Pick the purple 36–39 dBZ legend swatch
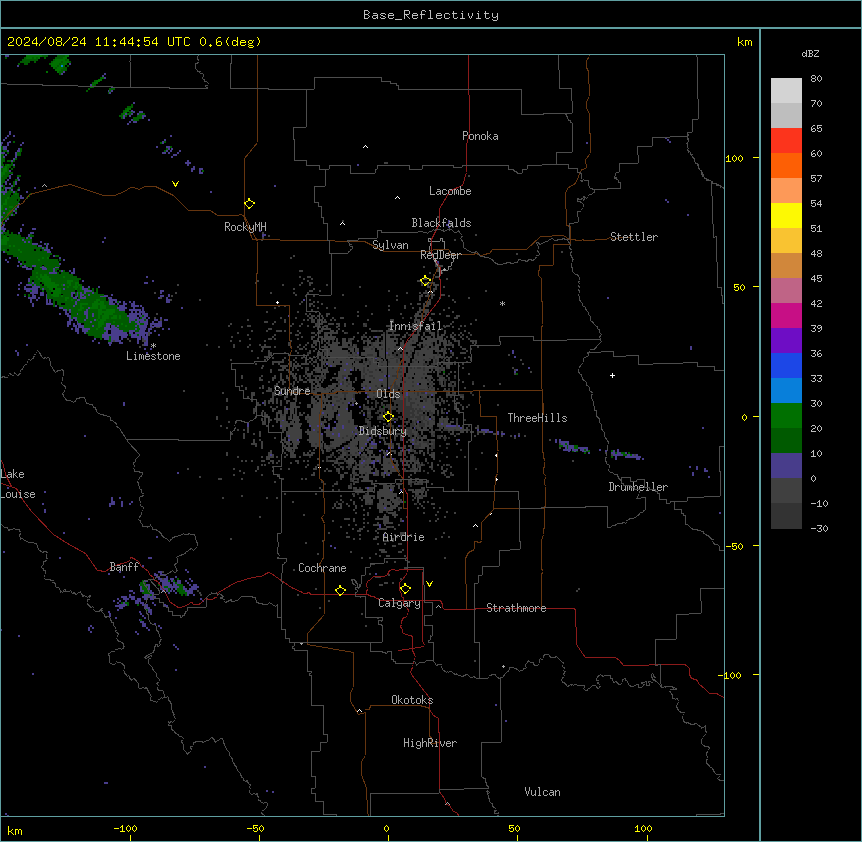Image resolution: width=862 pixels, height=842 pixels. point(786,341)
